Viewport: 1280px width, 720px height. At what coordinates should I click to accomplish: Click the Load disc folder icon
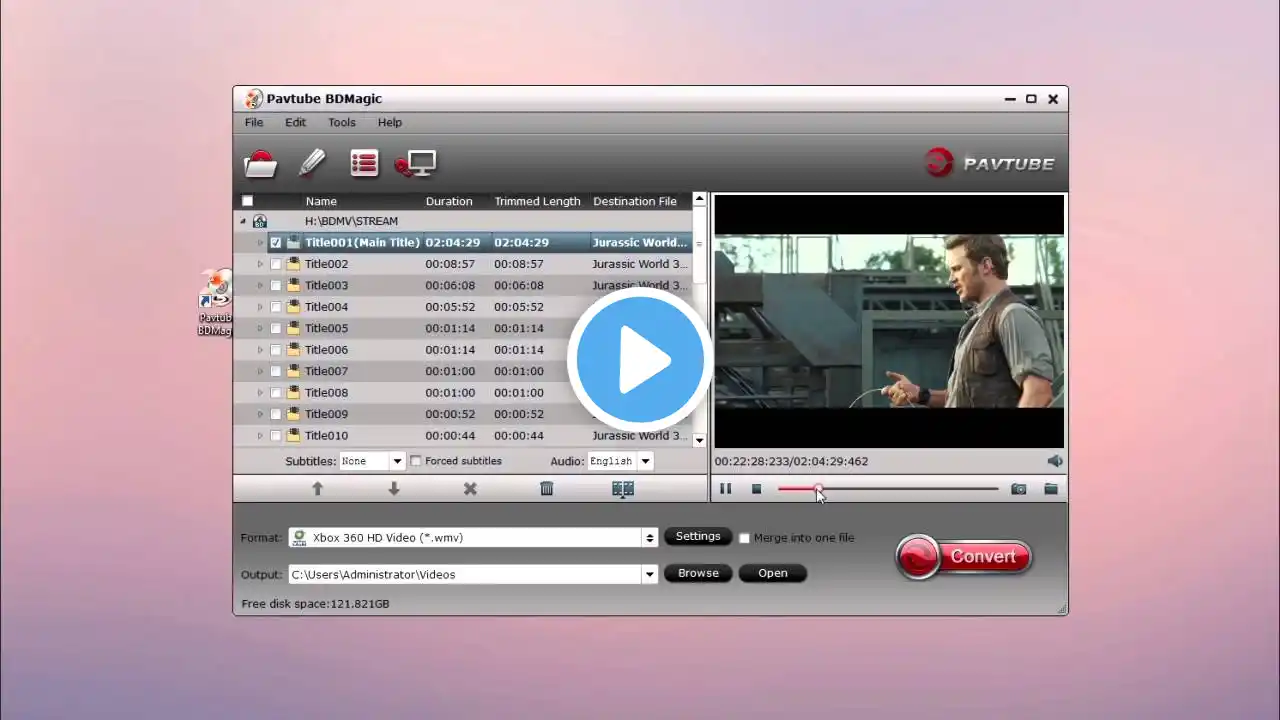click(x=261, y=163)
